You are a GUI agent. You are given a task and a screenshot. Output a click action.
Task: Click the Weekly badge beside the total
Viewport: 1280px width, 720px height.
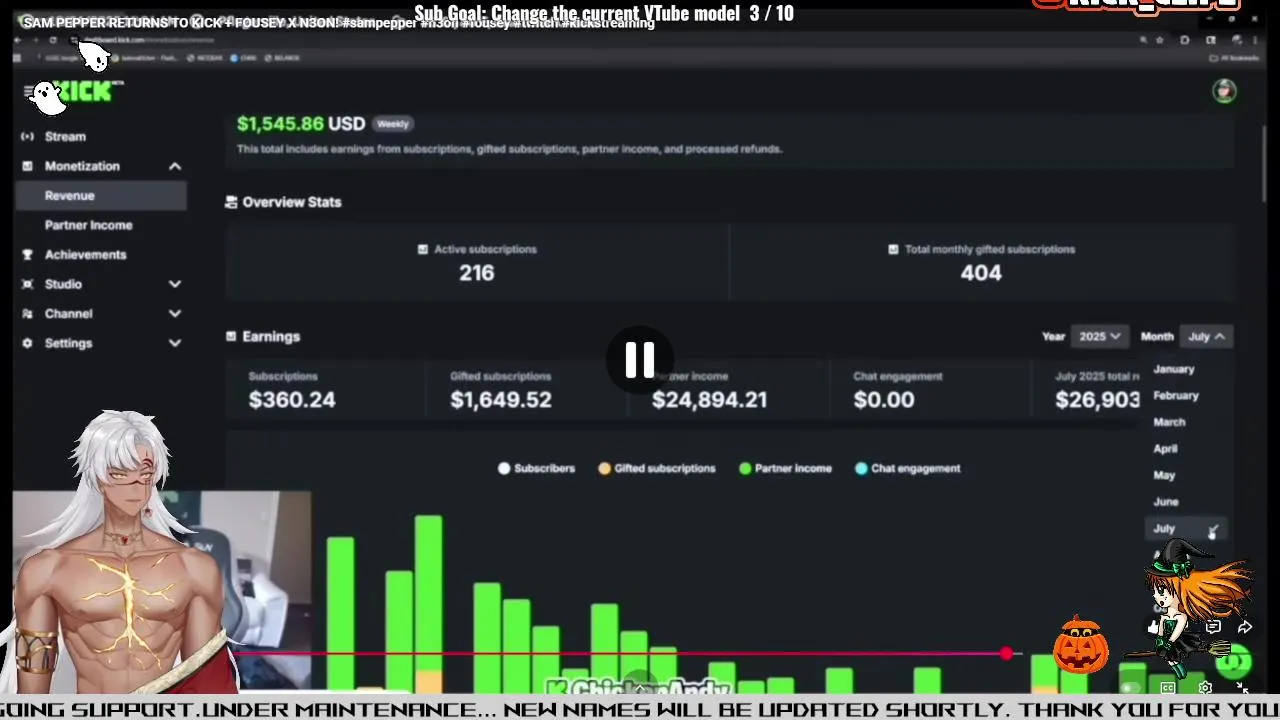tap(393, 124)
